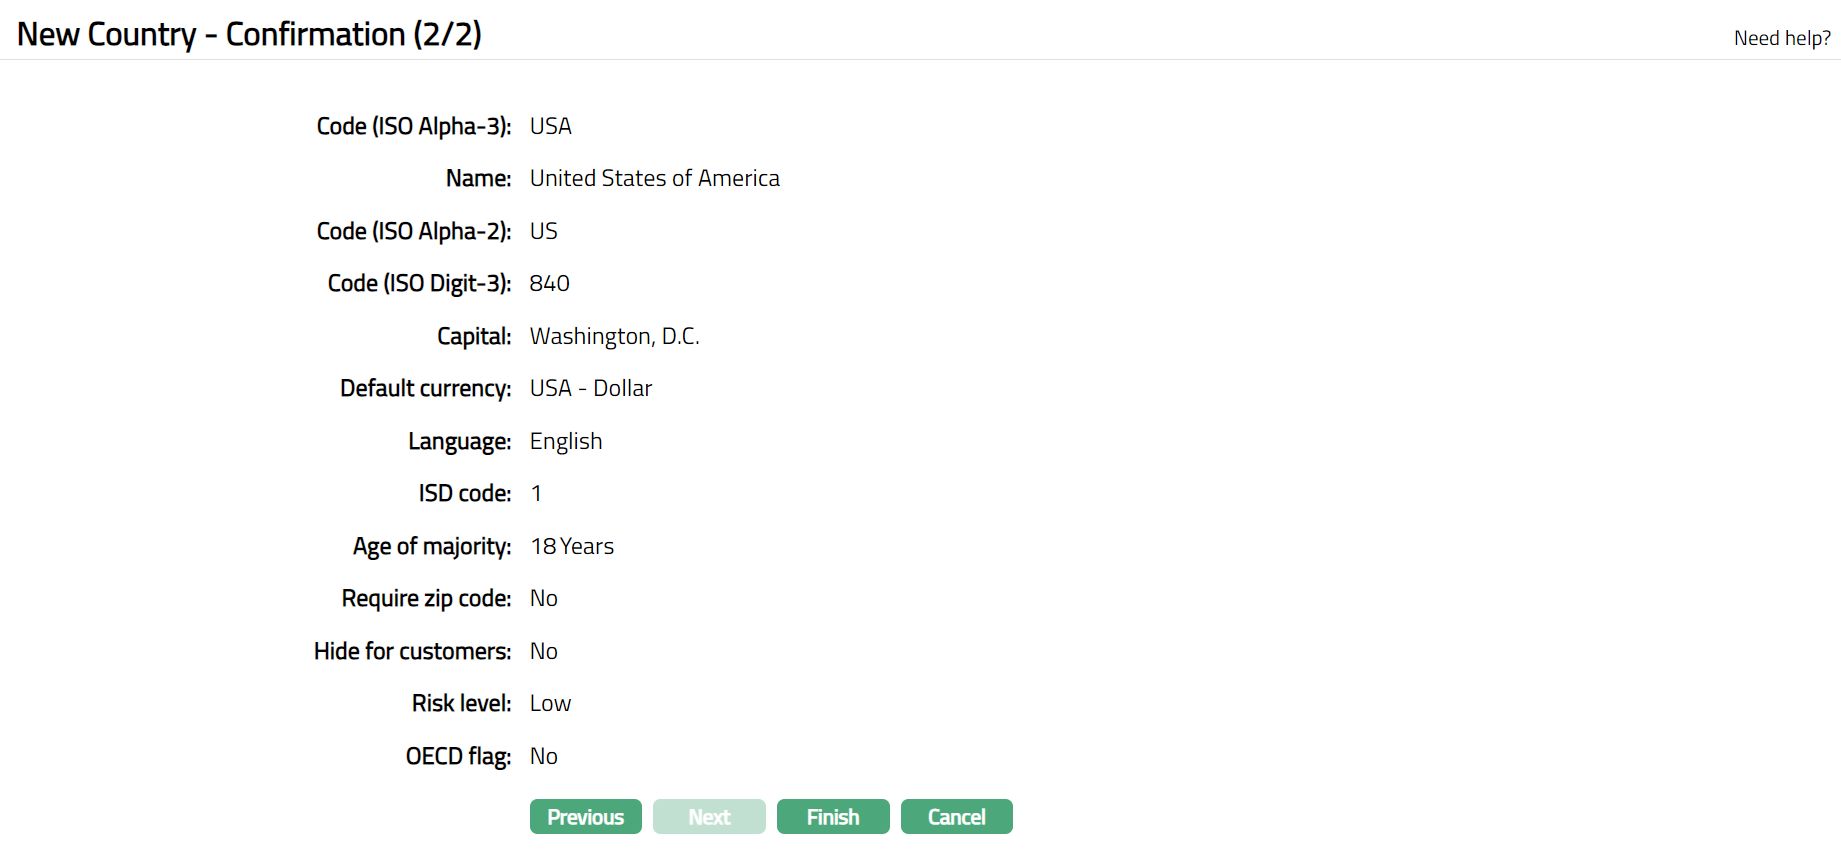Click the Previous button

585,817
